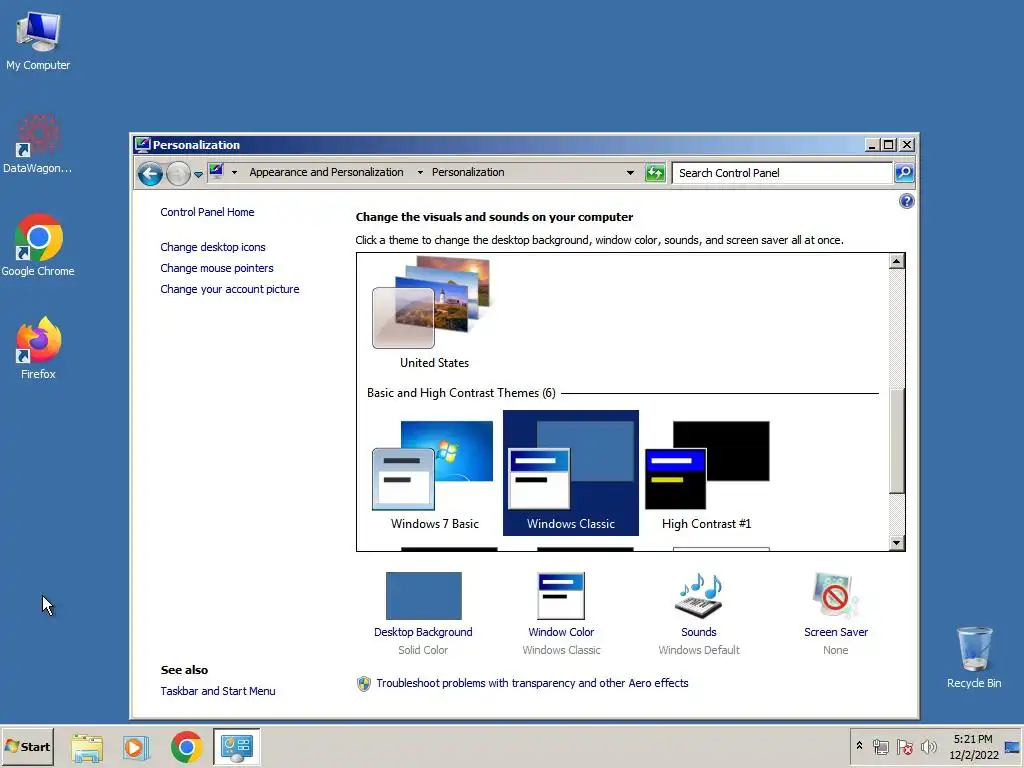Open My Computer desktop icon
1024x768 pixels.
[x=38, y=41]
